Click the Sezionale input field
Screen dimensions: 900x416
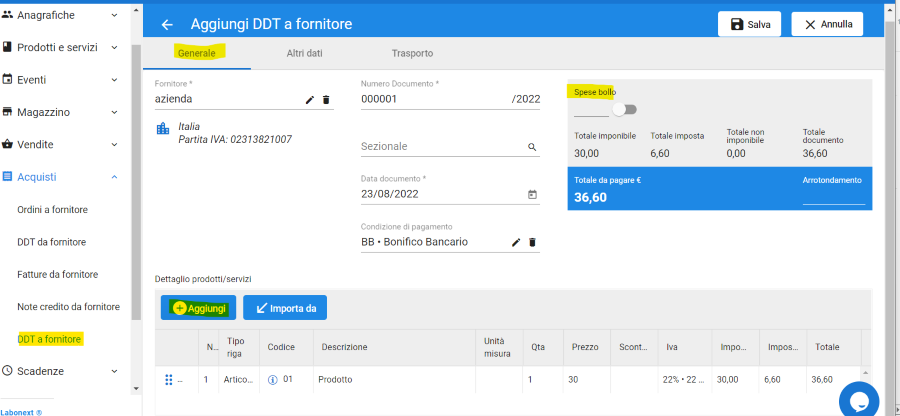[x=442, y=147]
